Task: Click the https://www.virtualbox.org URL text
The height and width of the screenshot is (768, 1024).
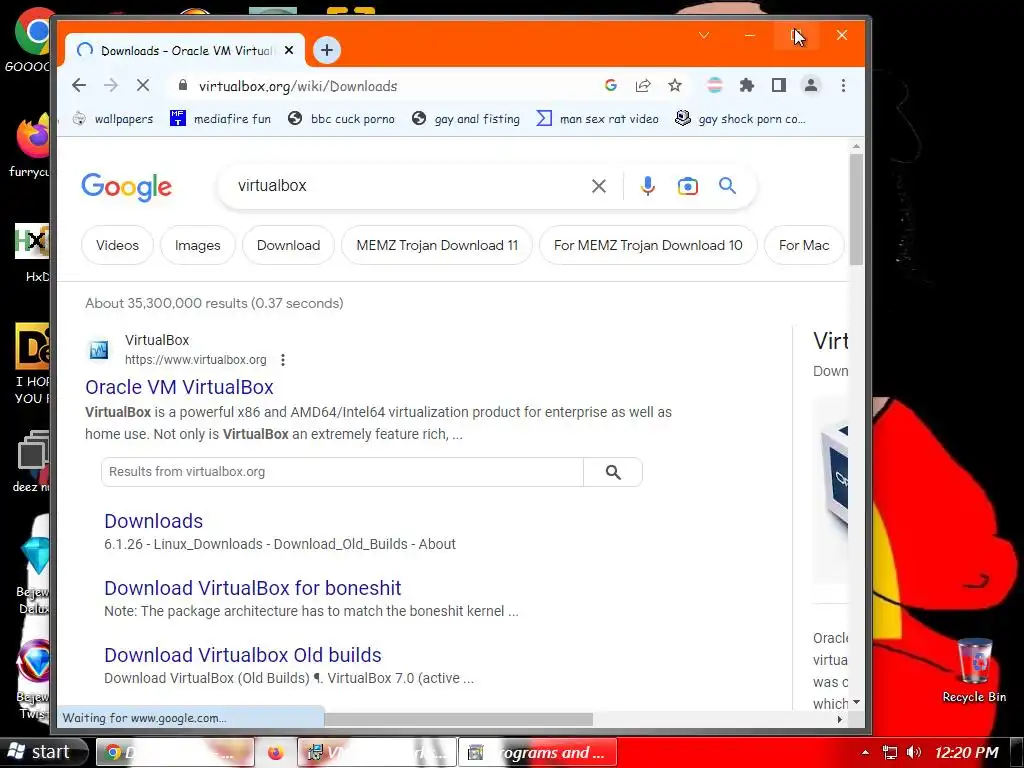Action: [x=196, y=360]
